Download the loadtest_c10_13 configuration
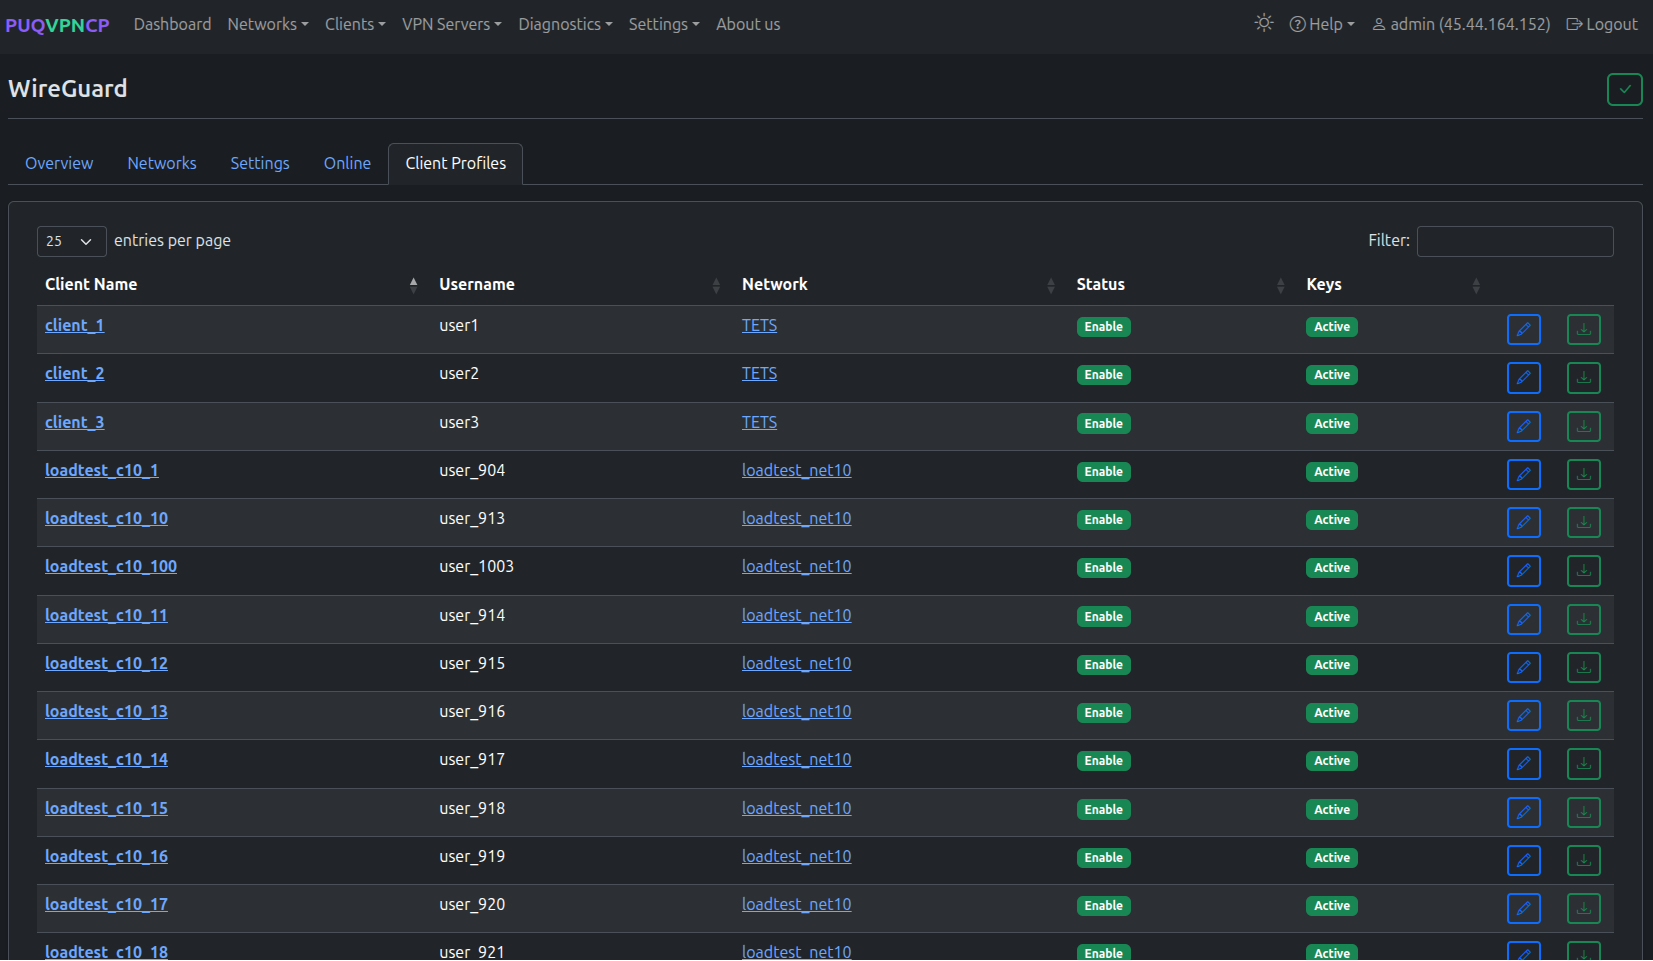This screenshot has height=961, width=1653. 1584,715
